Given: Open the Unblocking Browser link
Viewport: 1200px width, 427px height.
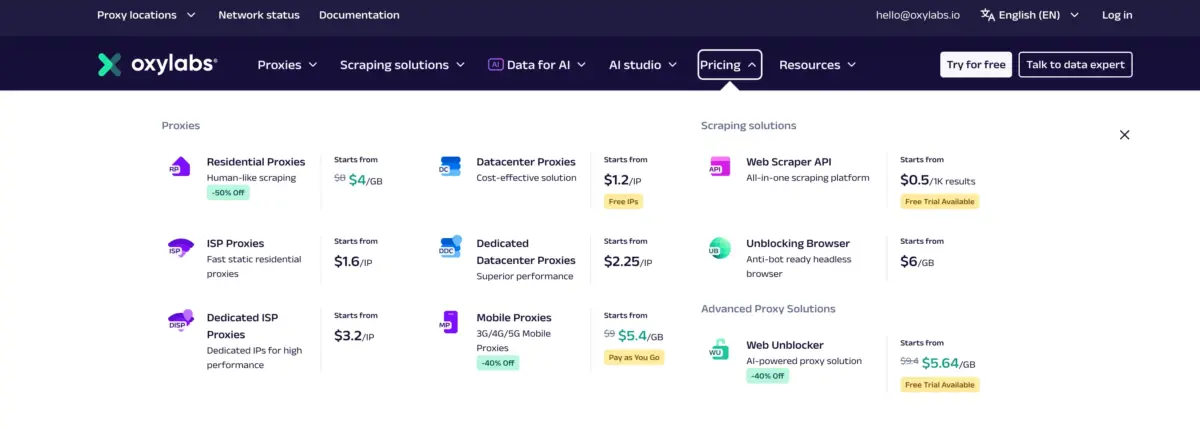Looking at the screenshot, I should tap(798, 243).
